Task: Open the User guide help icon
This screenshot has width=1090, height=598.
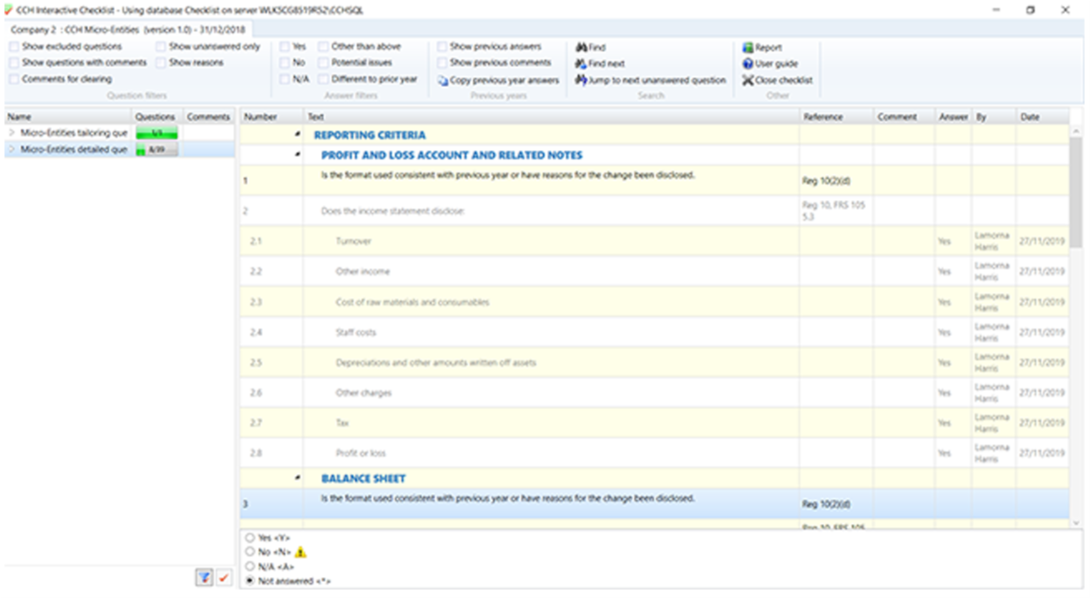Action: coord(748,63)
